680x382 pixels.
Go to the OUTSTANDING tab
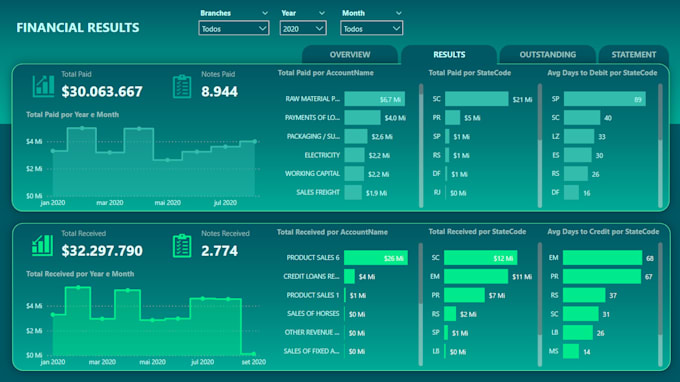548,55
